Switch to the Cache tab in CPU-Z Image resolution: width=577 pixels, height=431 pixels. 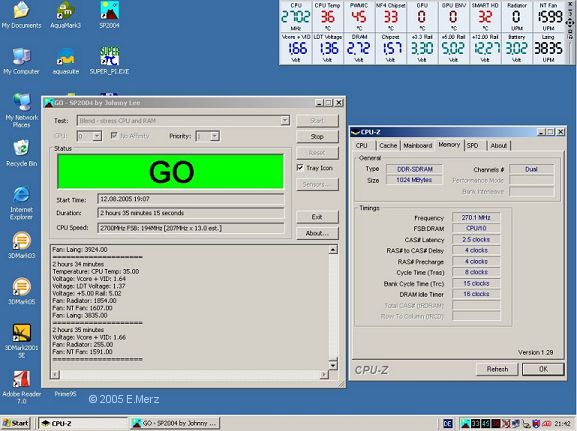point(388,145)
